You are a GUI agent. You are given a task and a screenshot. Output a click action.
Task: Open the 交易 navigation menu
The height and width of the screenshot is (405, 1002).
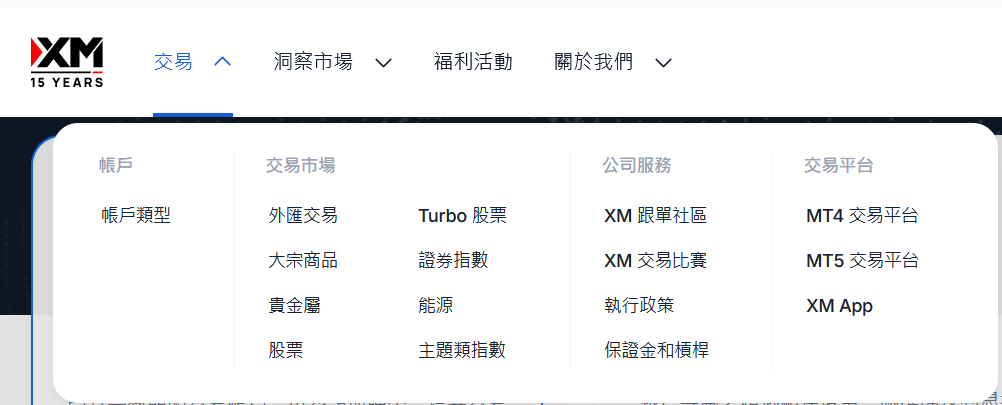(x=173, y=62)
